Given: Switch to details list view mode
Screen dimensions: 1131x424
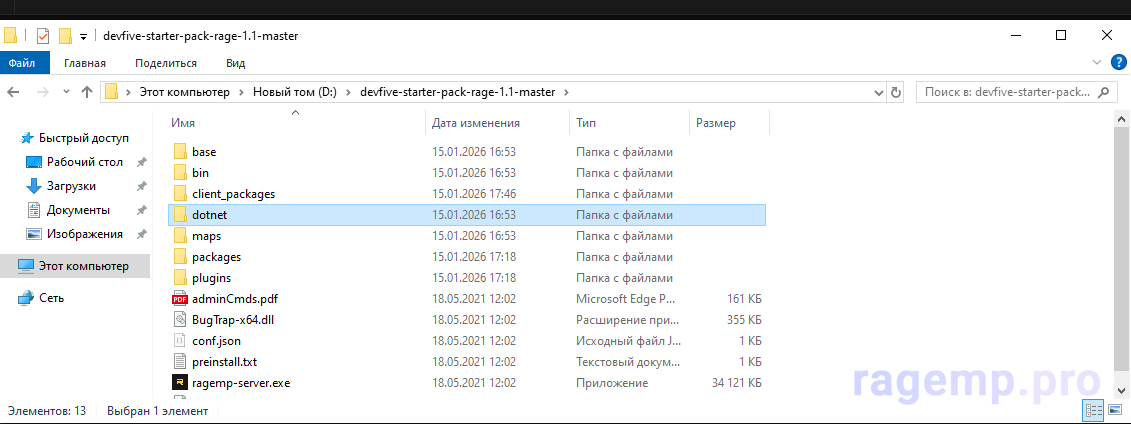Looking at the screenshot, I should pos(1094,411).
